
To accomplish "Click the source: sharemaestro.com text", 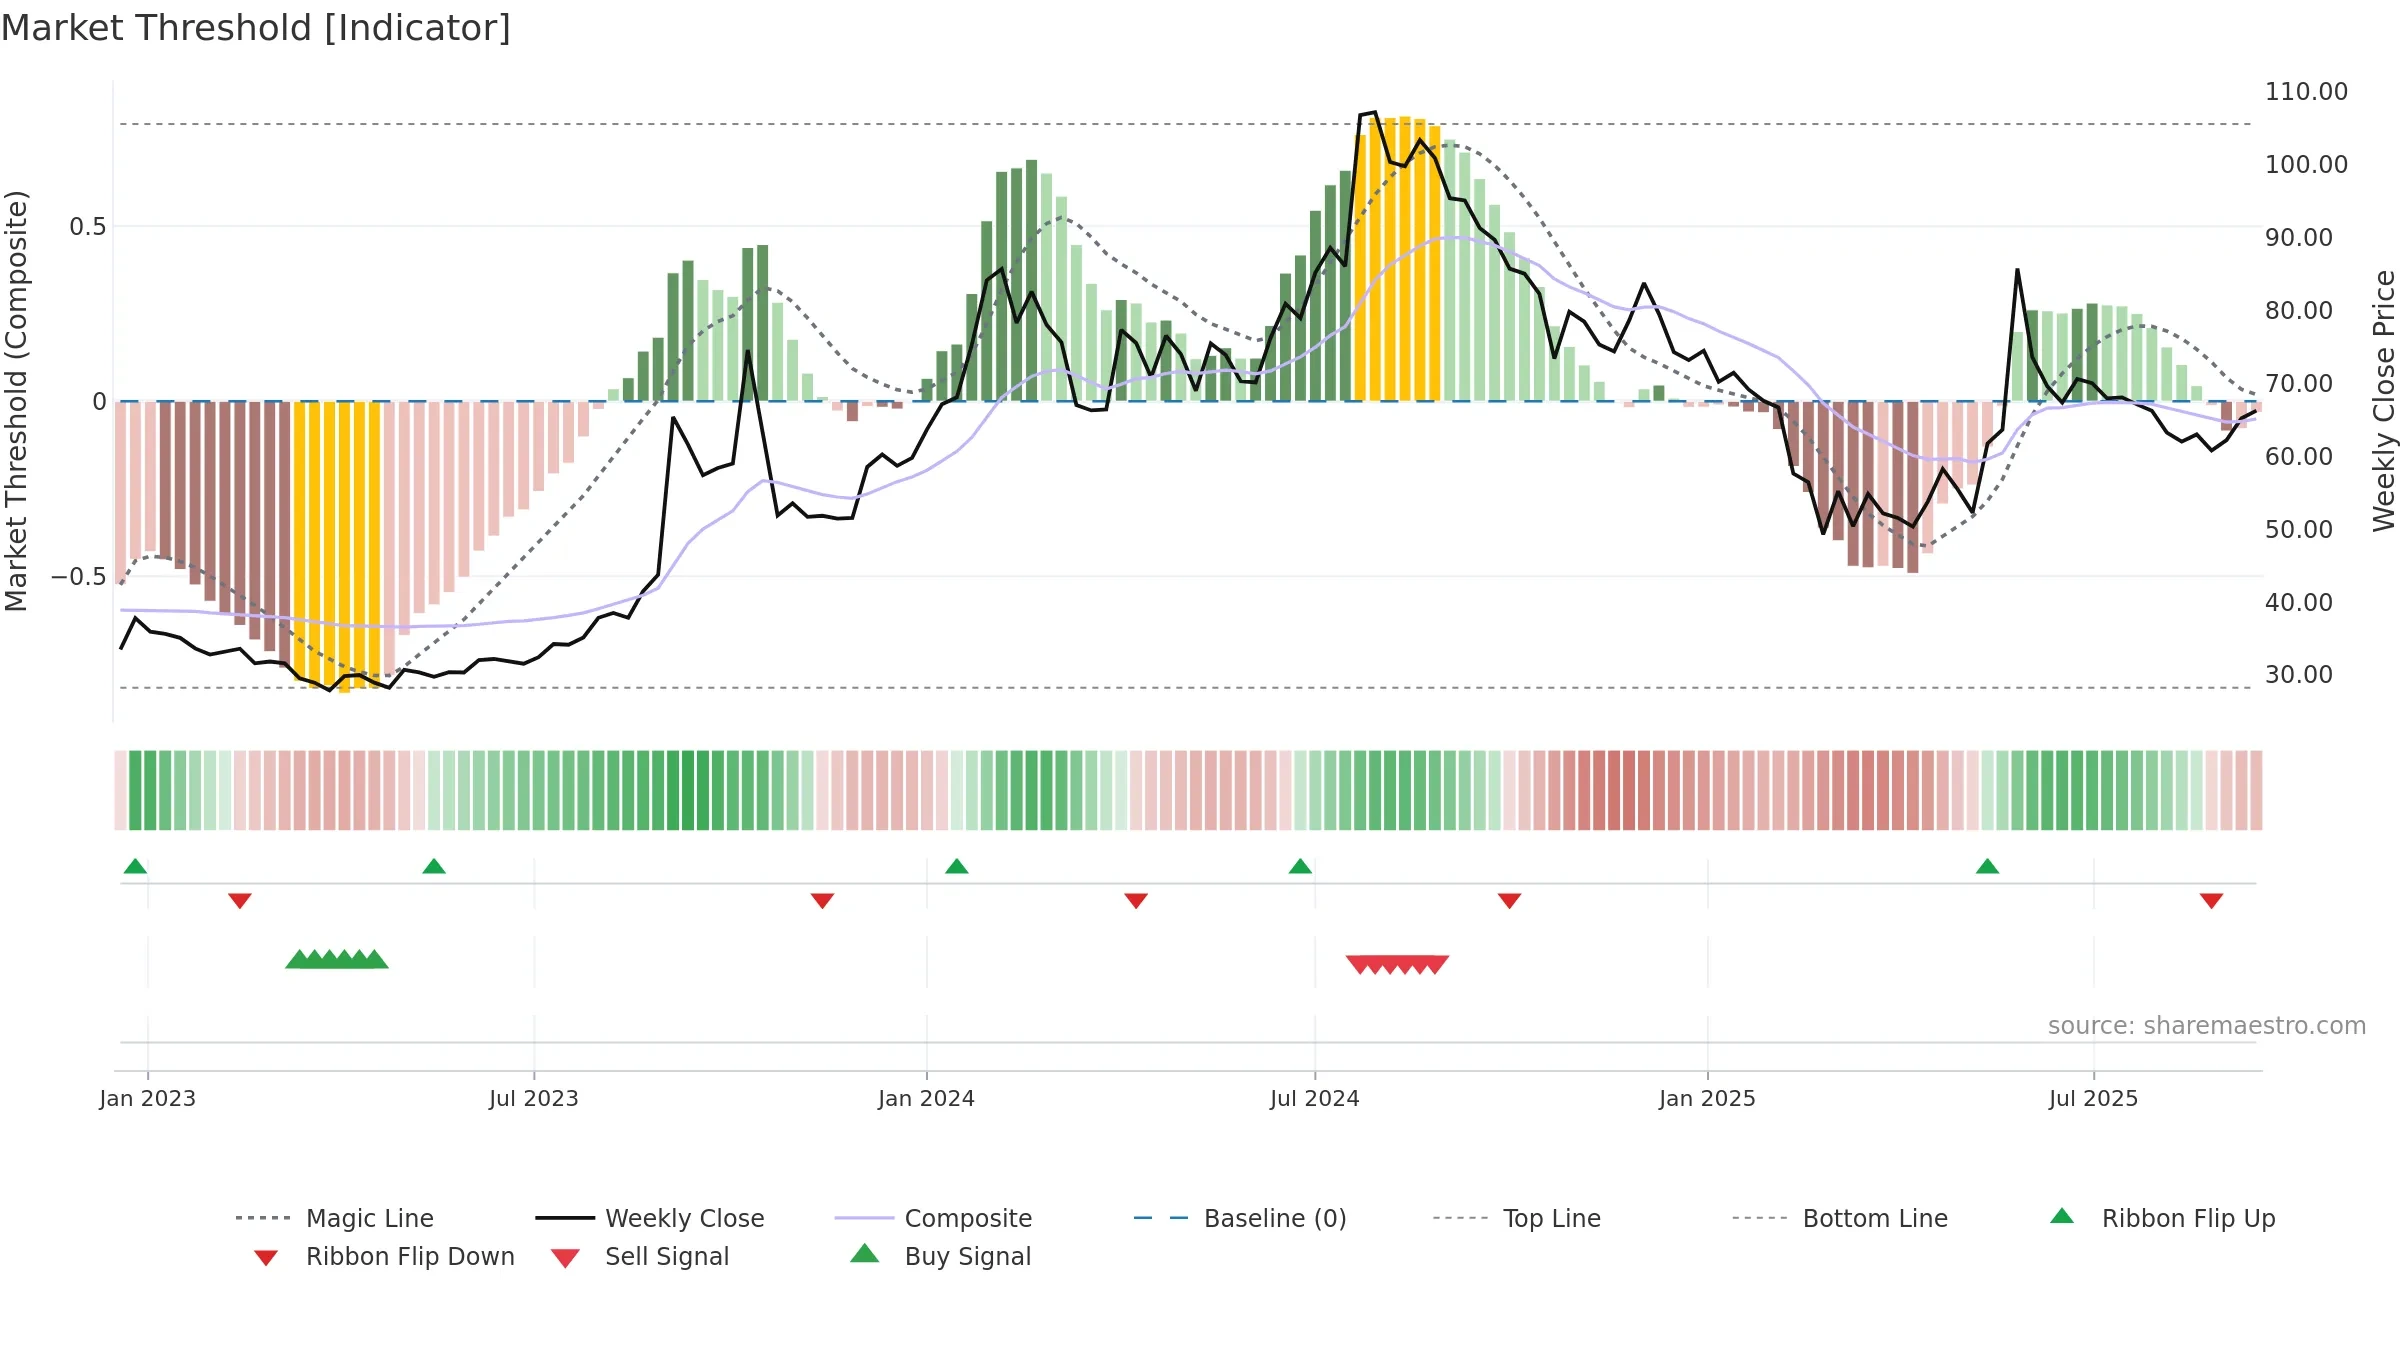I will tap(2207, 1026).
